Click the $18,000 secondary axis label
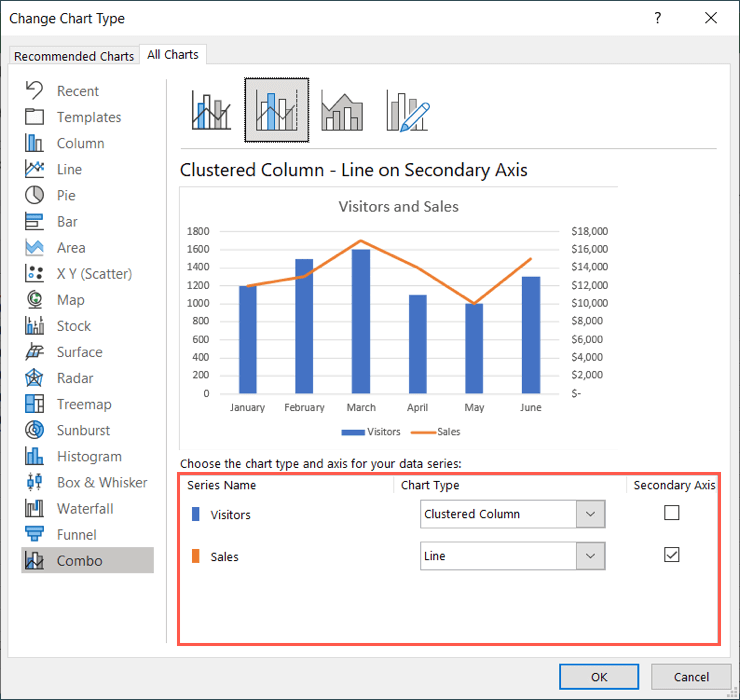Screen dimensions: 740x700 (x=589, y=231)
